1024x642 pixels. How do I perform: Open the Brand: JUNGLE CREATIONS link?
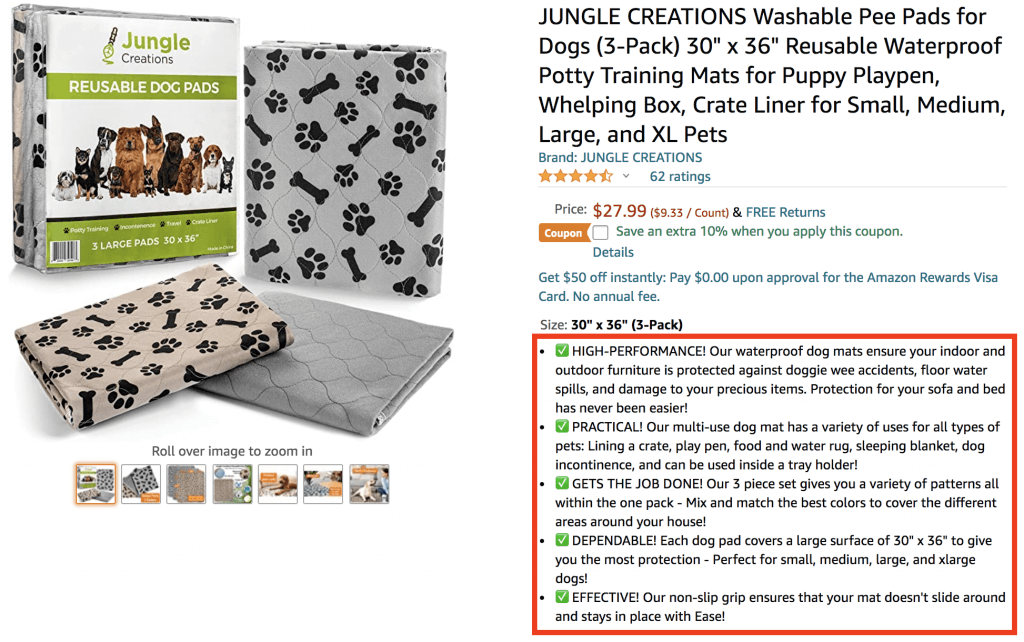tap(620, 157)
